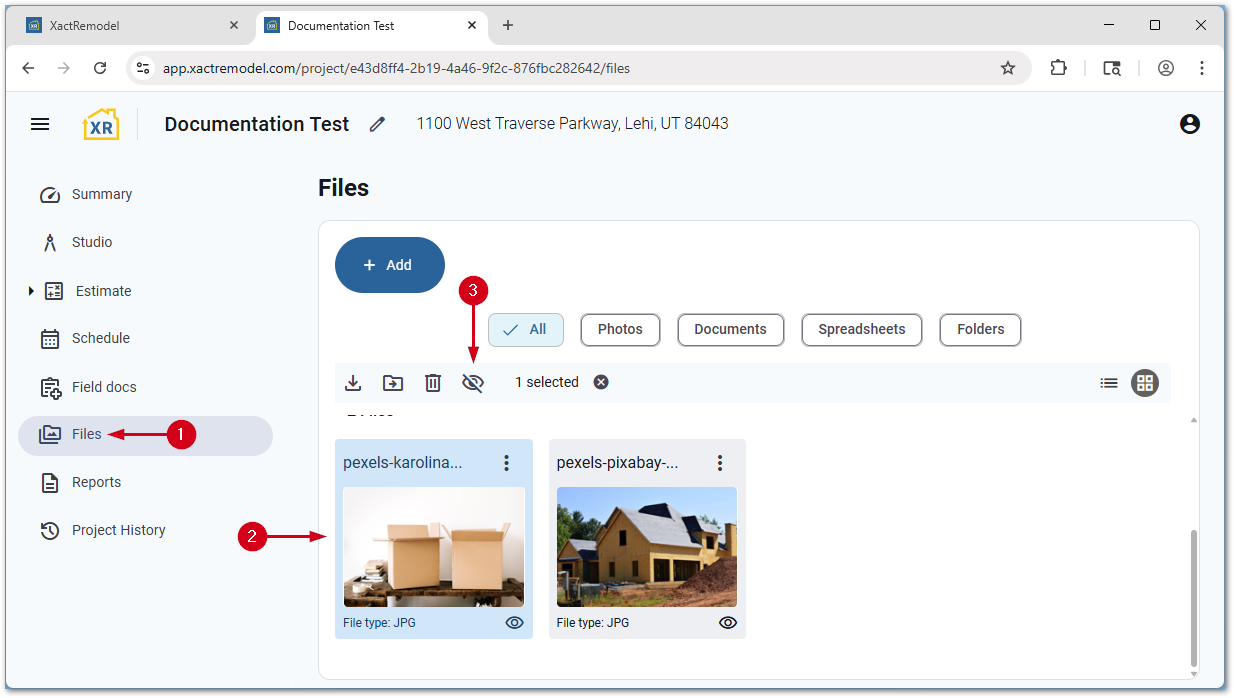Expand the Estimate menu arrow
The image size is (1234, 698).
(x=31, y=291)
